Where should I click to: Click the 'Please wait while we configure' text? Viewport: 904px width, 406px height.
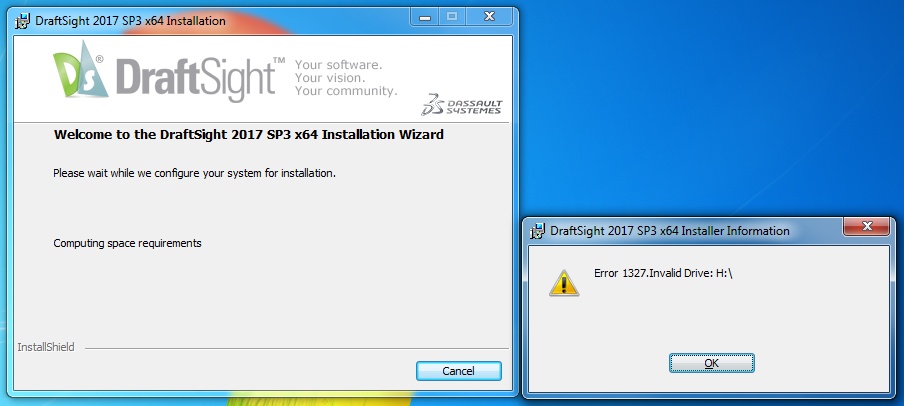click(x=194, y=173)
